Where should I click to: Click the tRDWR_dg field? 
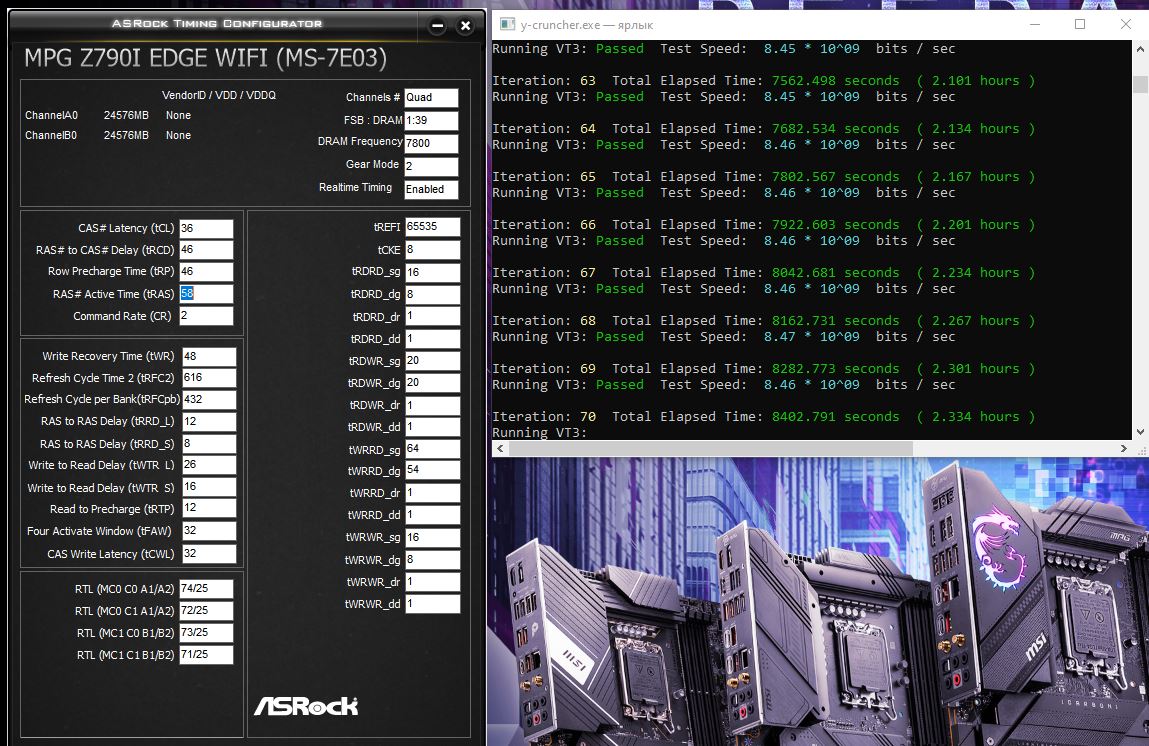(432, 383)
